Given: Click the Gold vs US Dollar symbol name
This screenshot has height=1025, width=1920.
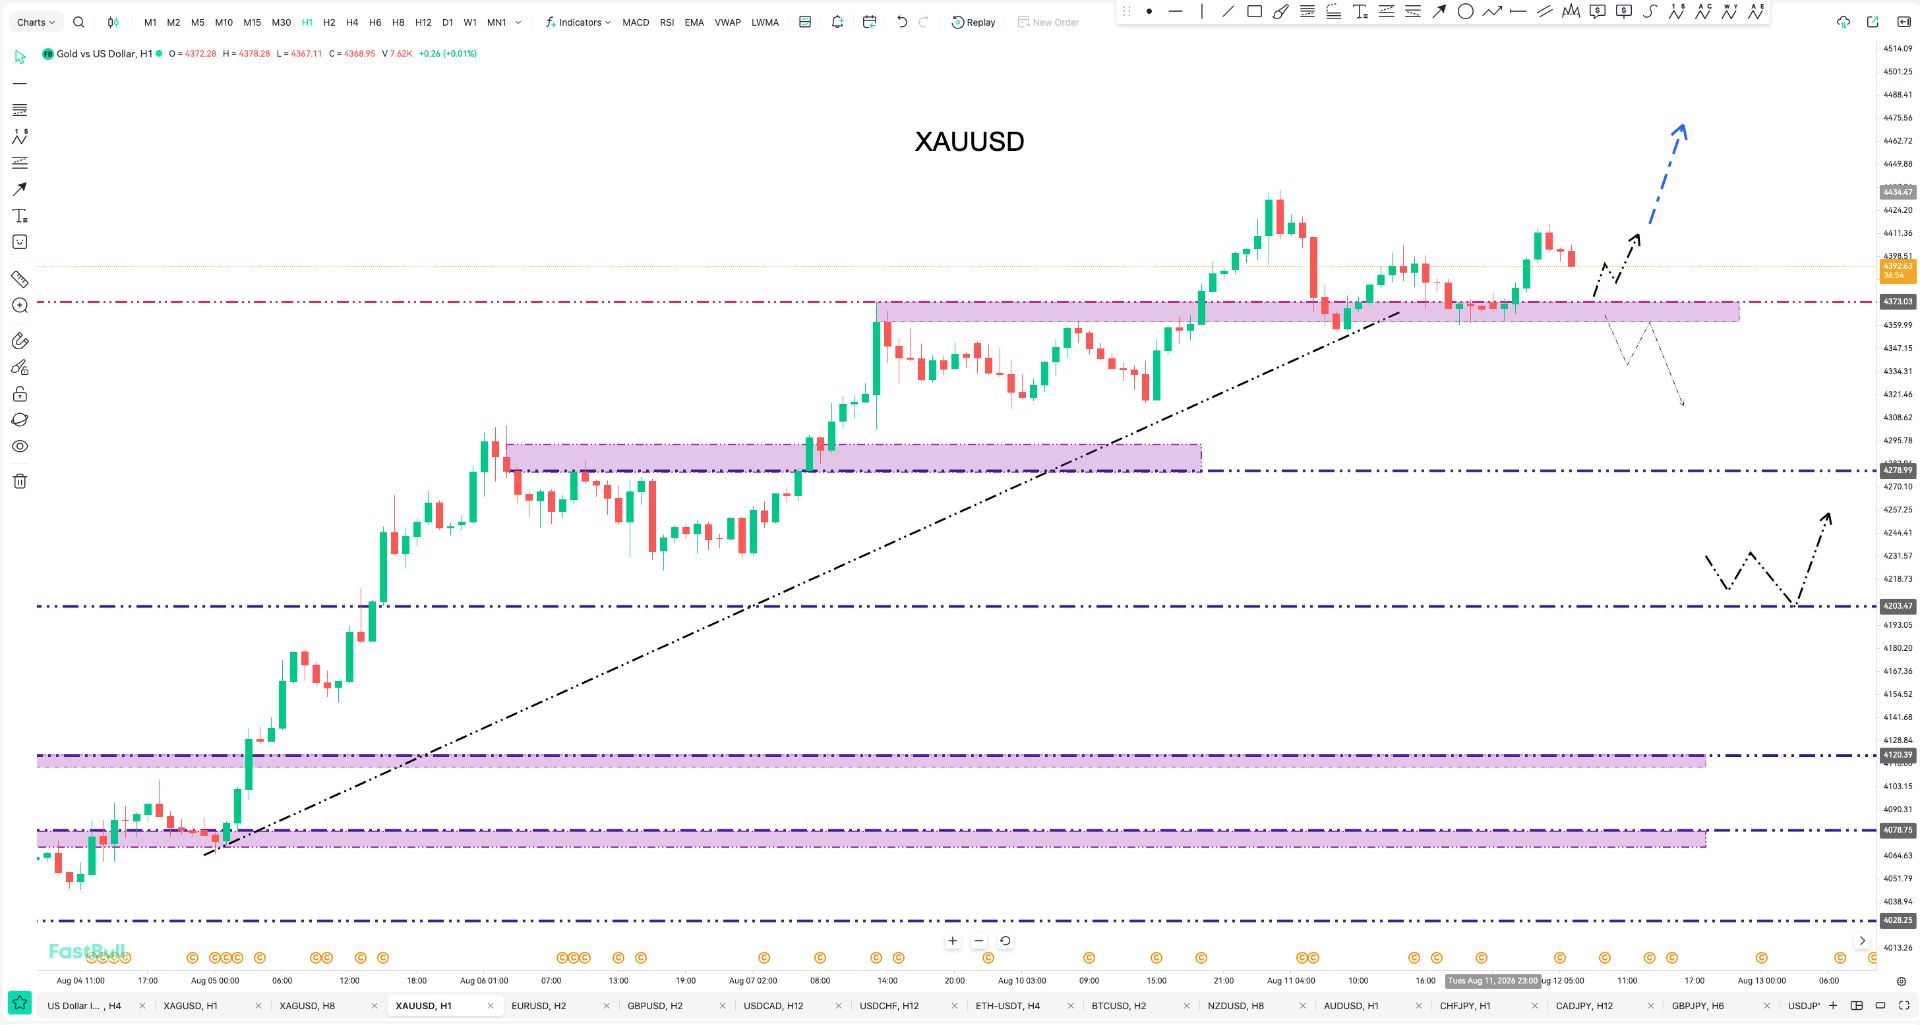Looking at the screenshot, I should pos(104,54).
